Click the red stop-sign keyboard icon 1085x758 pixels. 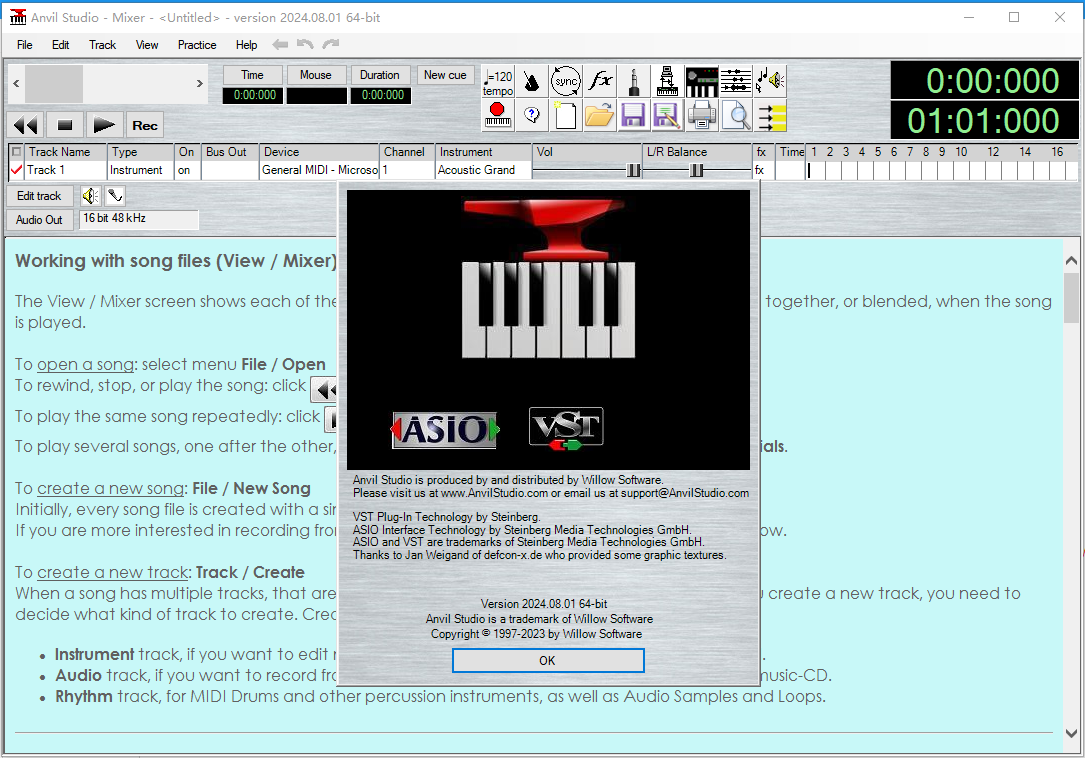point(498,115)
